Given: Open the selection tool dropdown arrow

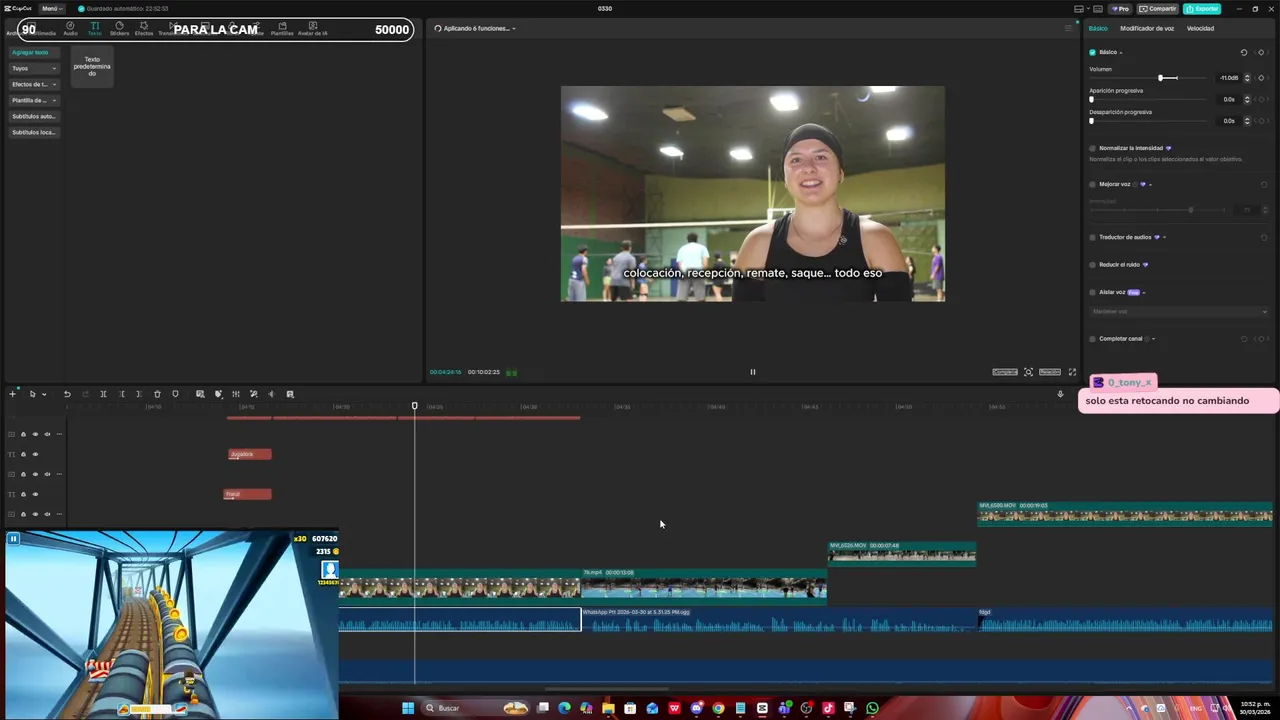Looking at the screenshot, I should coord(44,394).
